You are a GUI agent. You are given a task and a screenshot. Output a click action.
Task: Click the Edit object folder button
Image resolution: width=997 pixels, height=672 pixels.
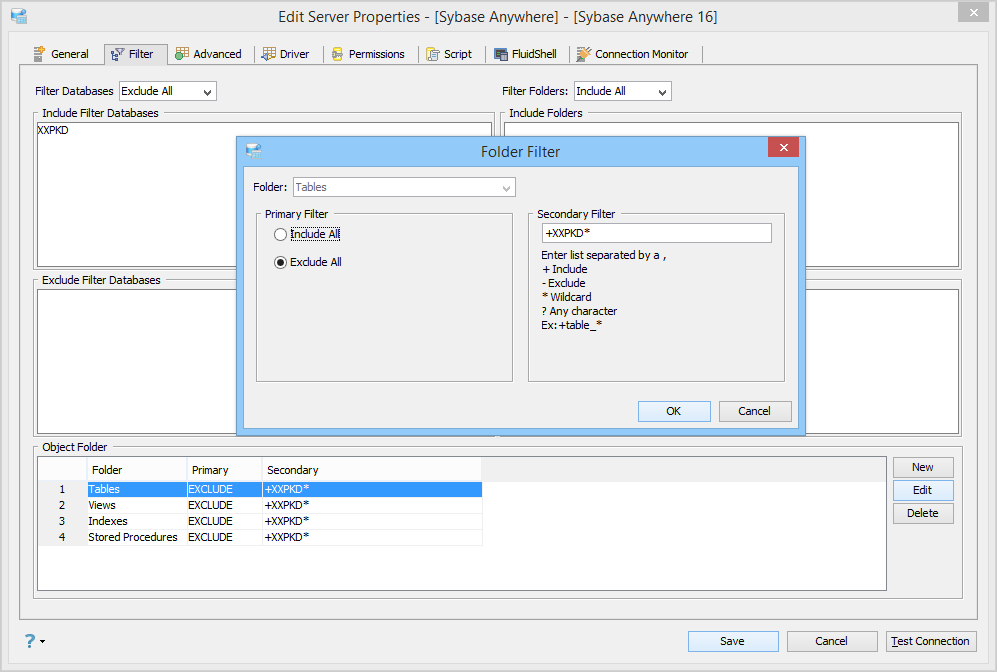coord(923,490)
